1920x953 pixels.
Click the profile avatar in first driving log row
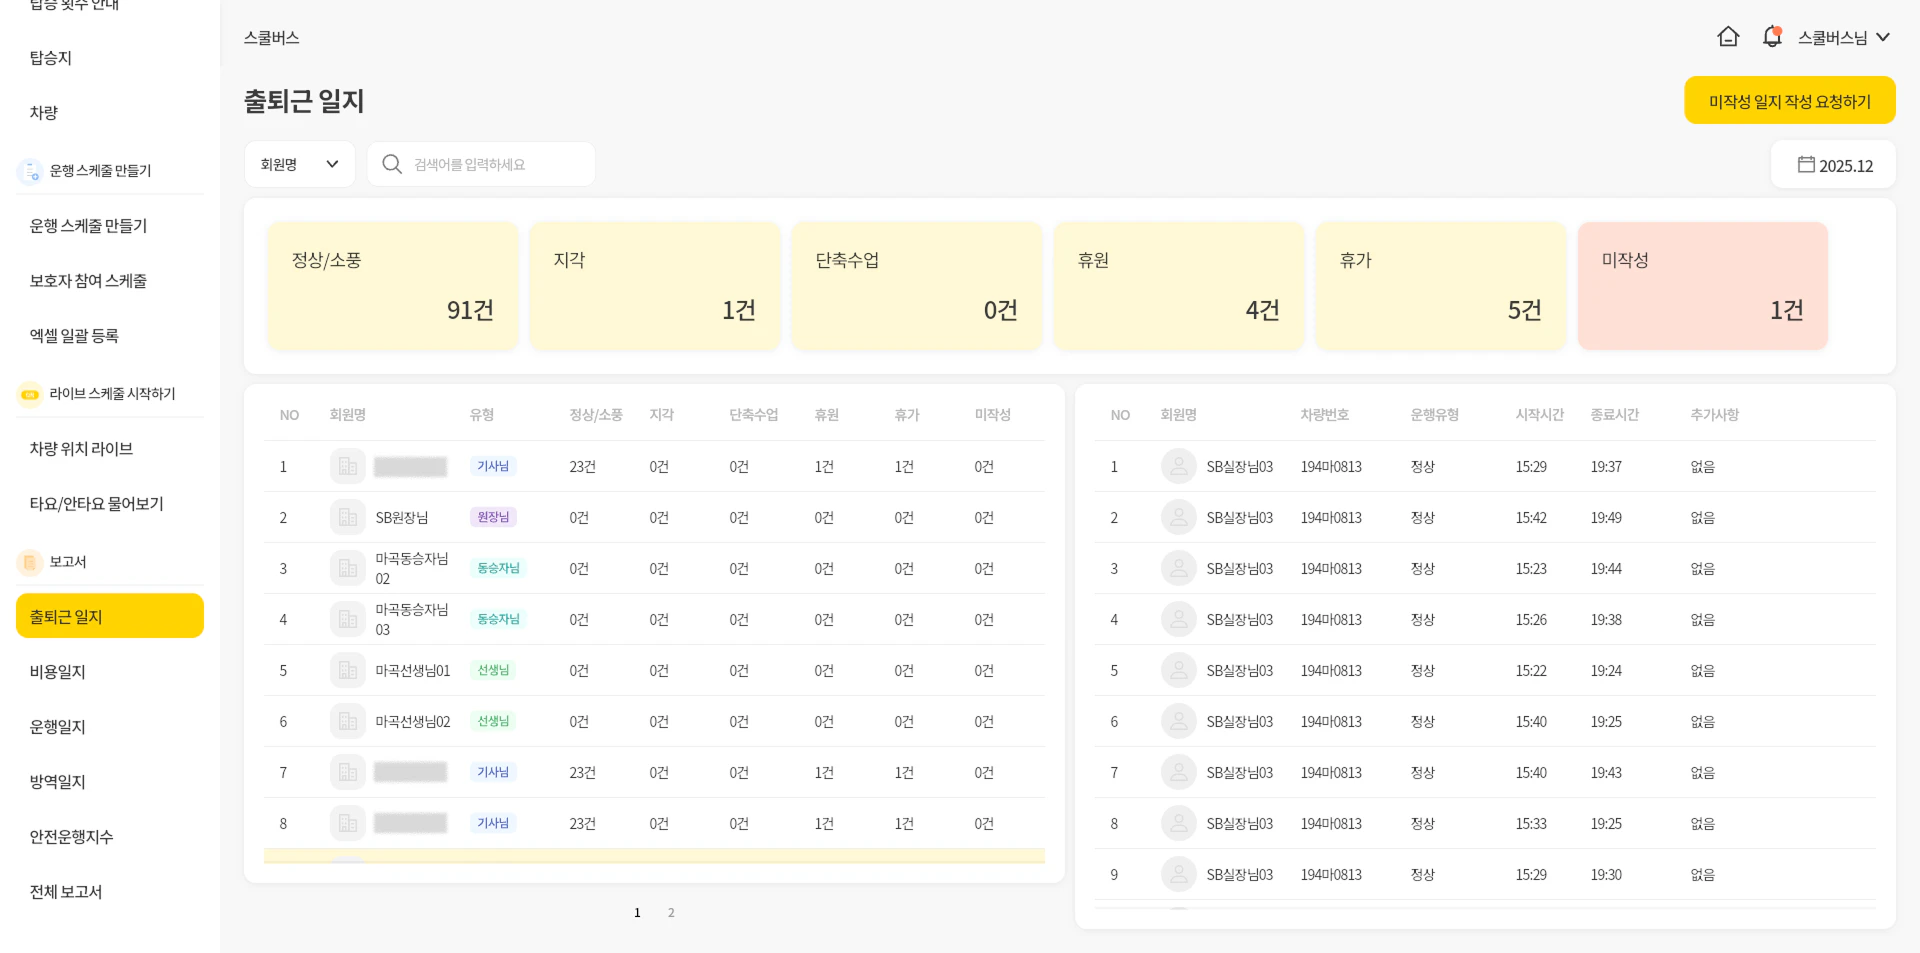coord(1179,467)
